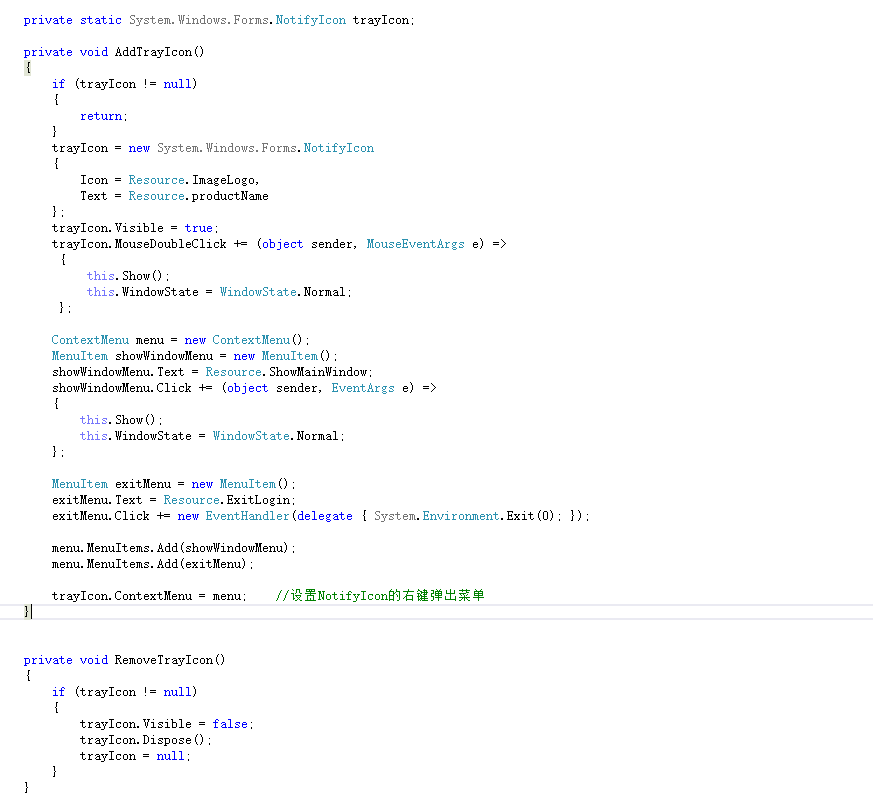Click the green Chinese comment about NotifyIcon
This screenshot has width=873, height=805.
click(380, 596)
